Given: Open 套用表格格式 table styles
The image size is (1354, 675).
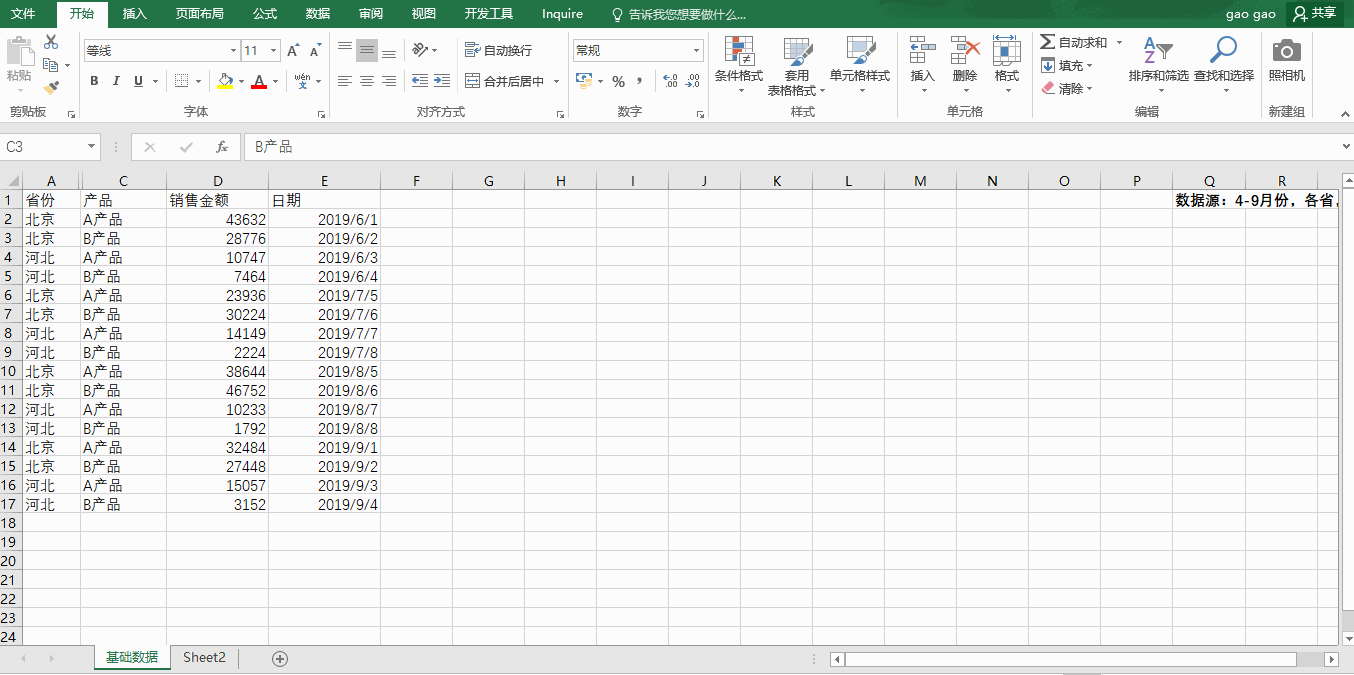Looking at the screenshot, I should point(797,65).
